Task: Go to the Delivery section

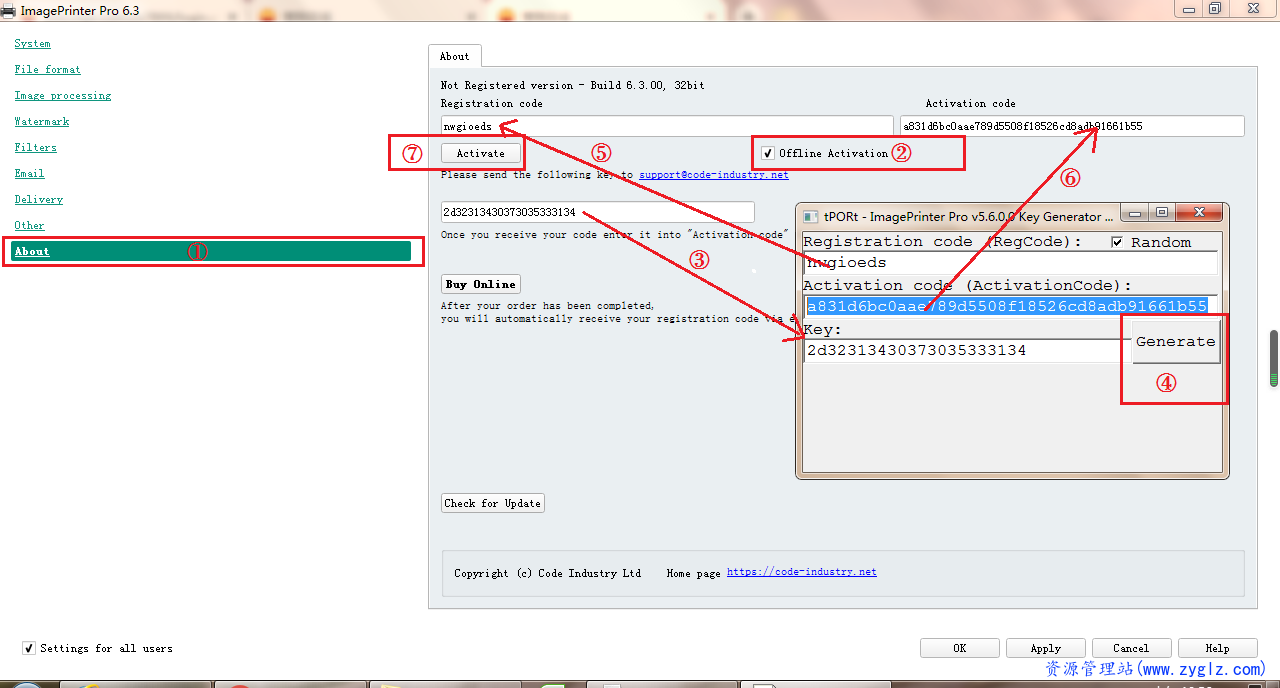Action: point(38,200)
